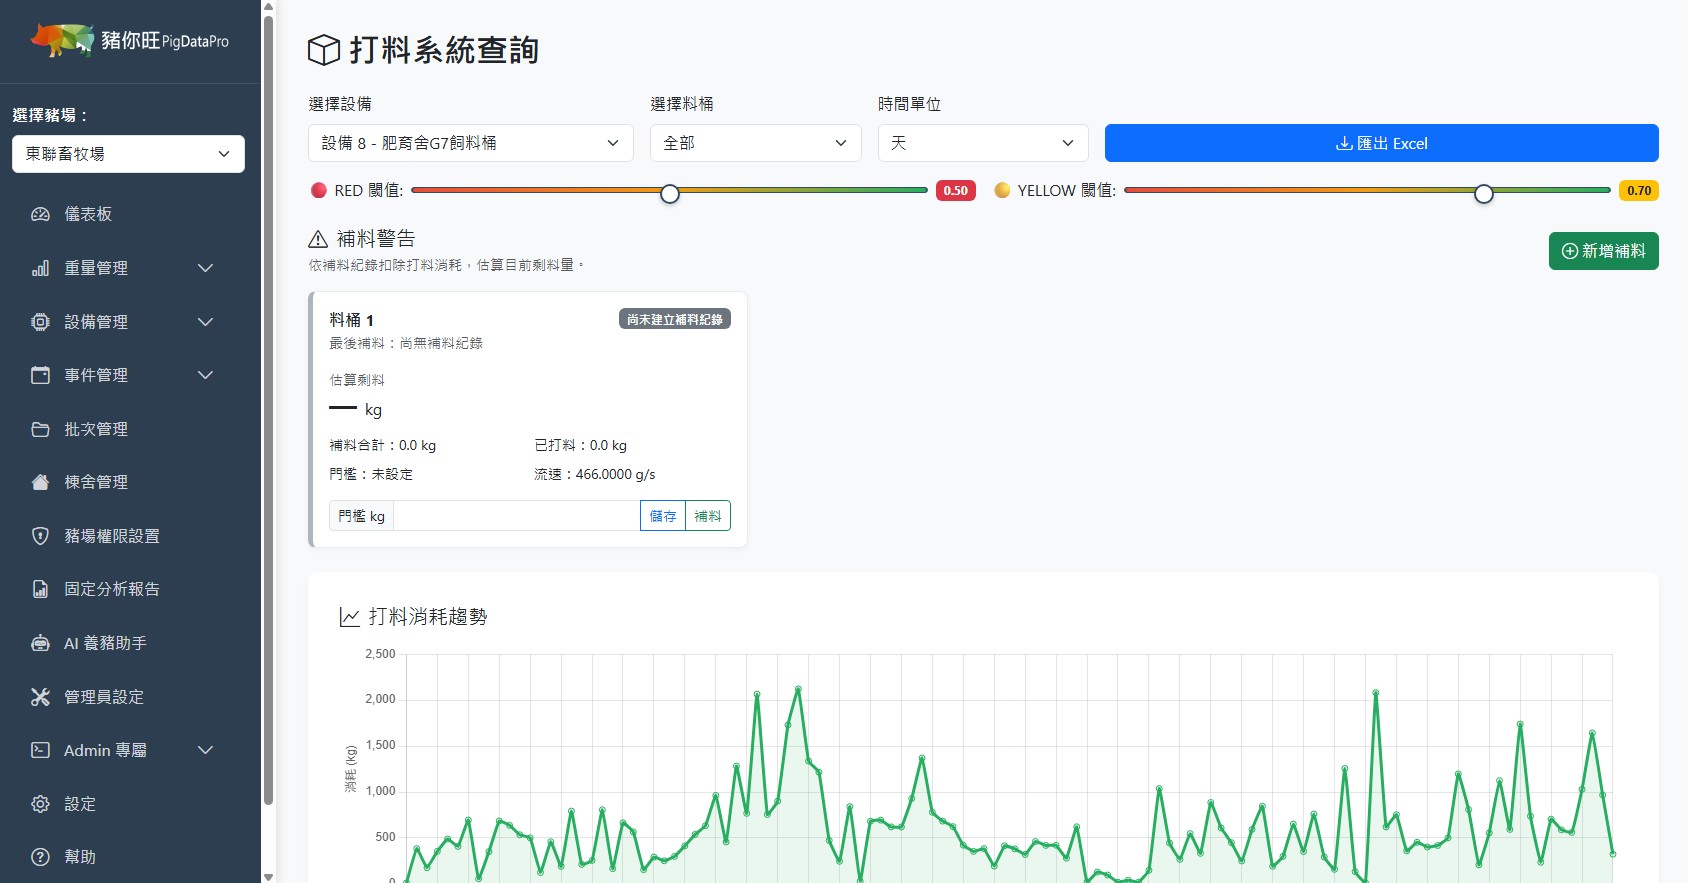Click the 豬場權限設置 shield icon

40,536
